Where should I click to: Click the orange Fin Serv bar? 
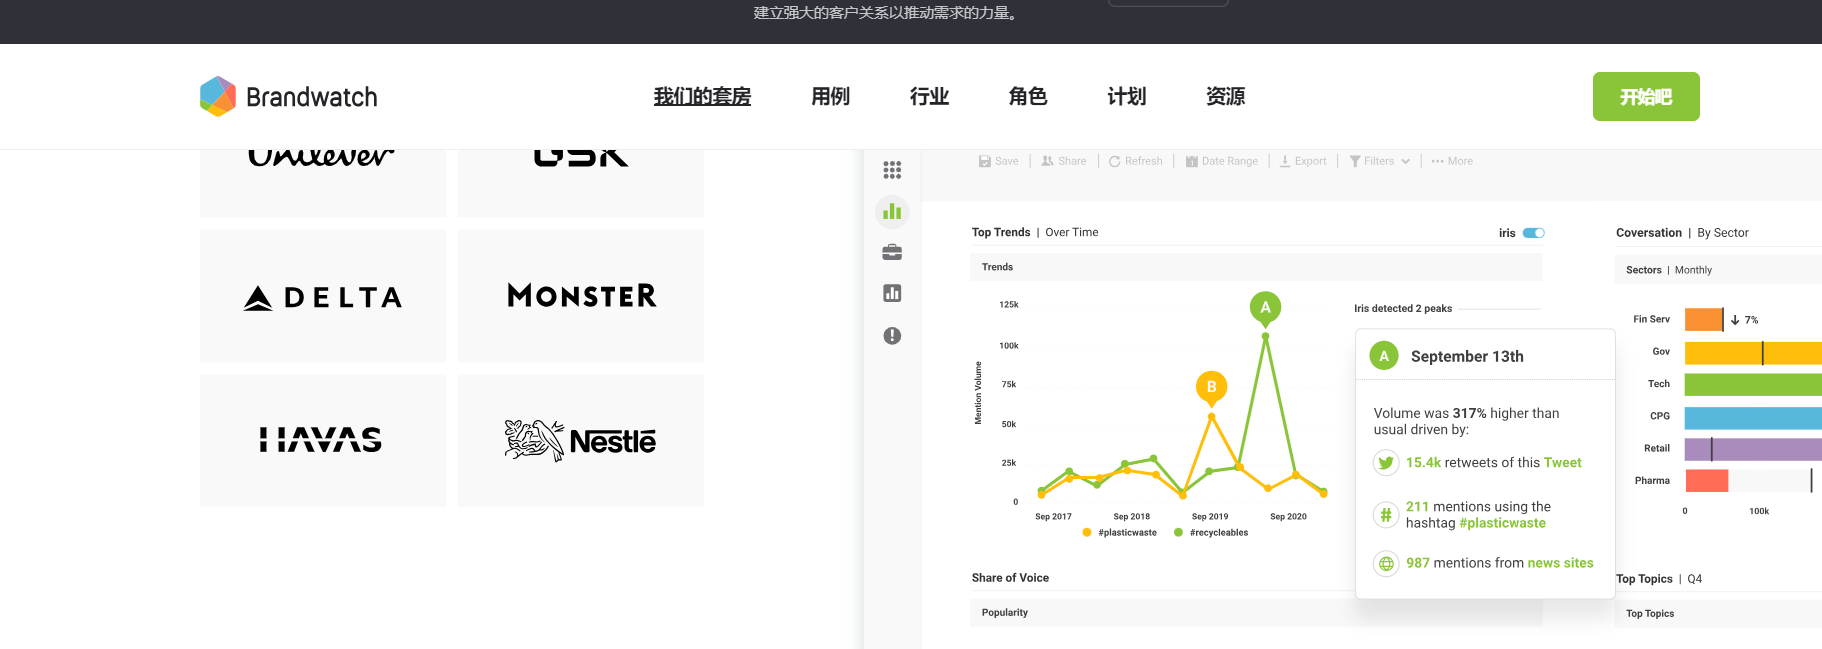[1703, 320]
